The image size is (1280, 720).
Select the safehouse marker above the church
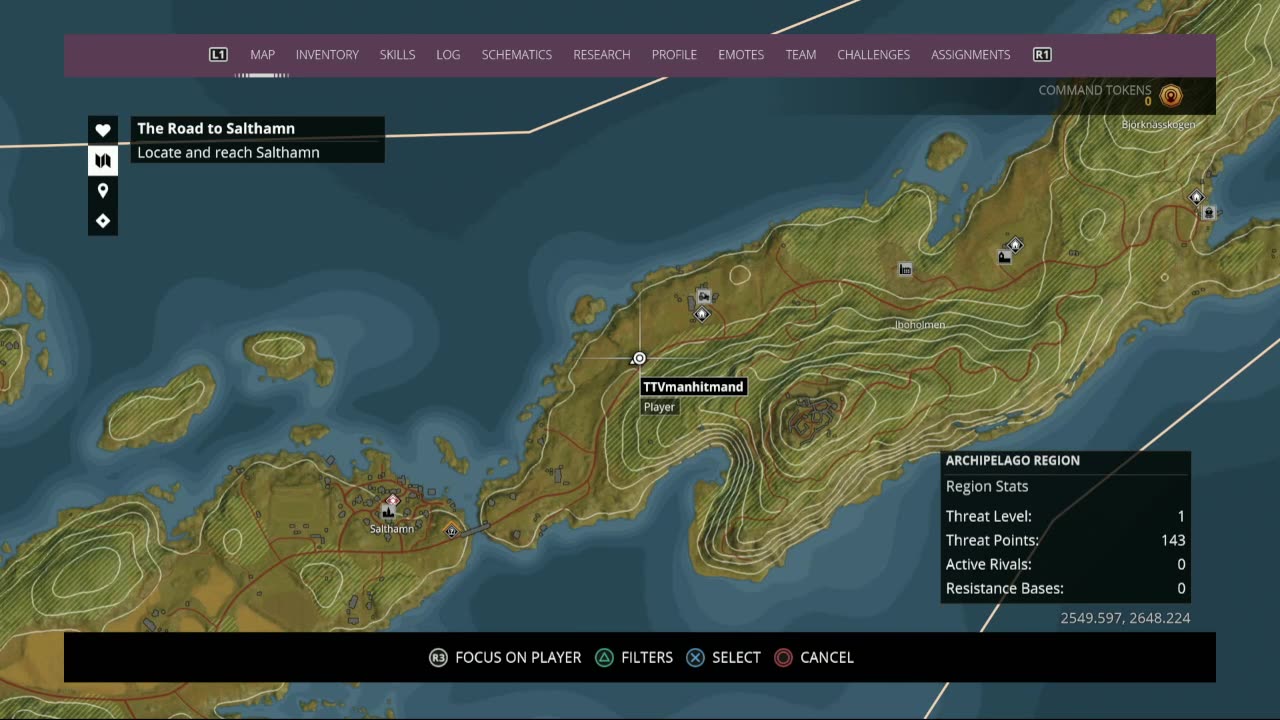[1015, 244]
